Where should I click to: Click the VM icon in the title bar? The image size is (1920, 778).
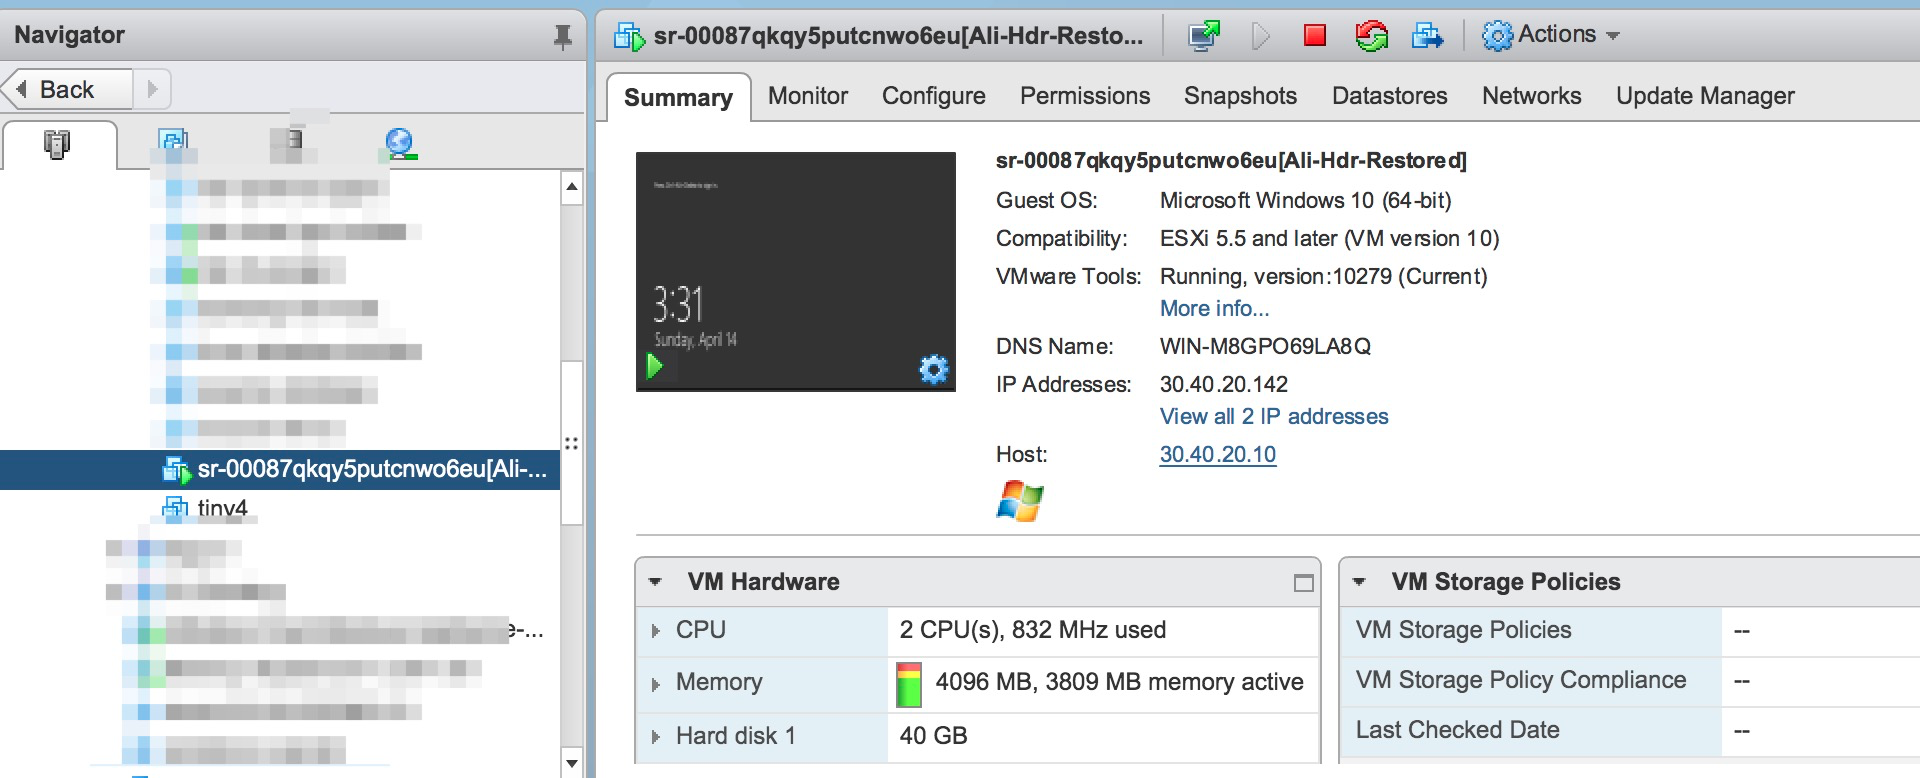pyautogui.click(x=630, y=36)
